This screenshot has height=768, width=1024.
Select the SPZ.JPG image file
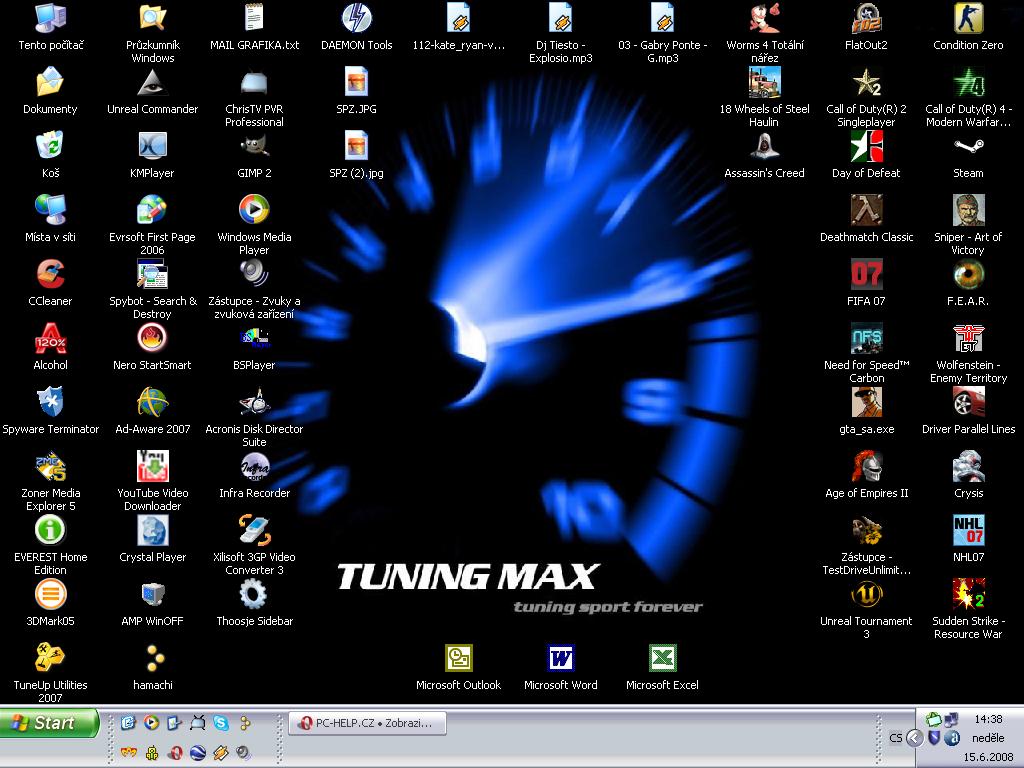point(356,82)
